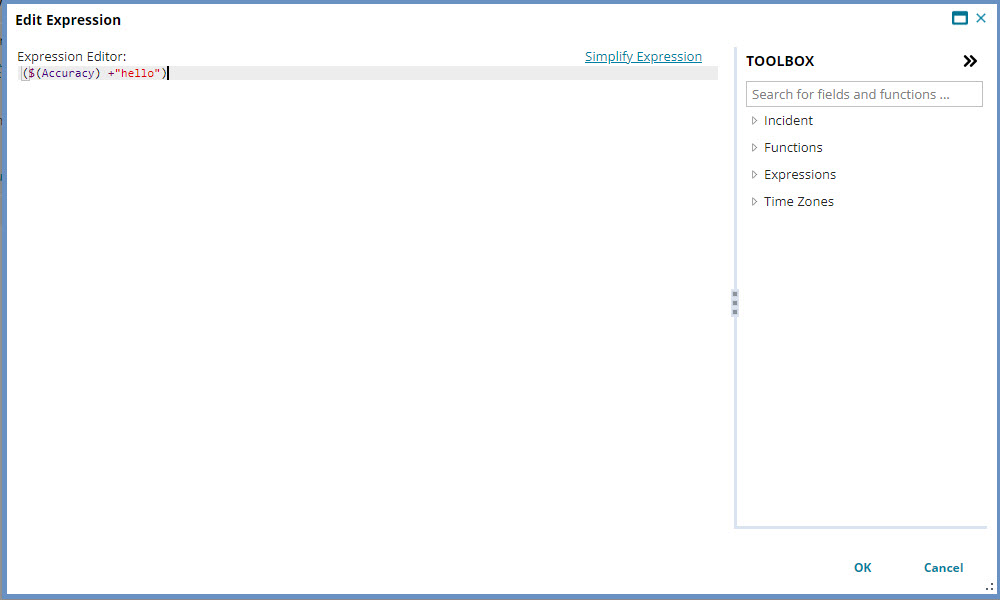Click the Functions disclosure triangle
1000x600 pixels.
tap(755, 147)
